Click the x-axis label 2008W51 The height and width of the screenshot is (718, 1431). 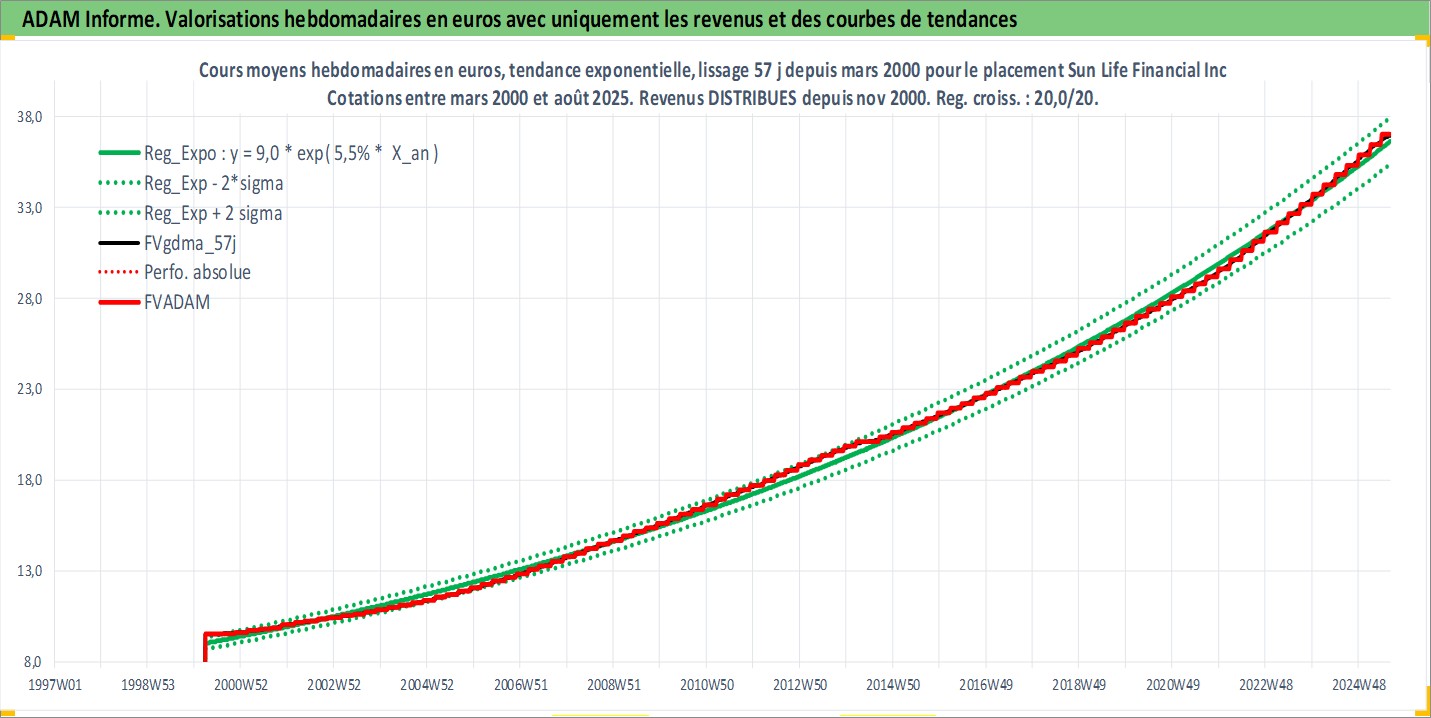pos(613,684)
